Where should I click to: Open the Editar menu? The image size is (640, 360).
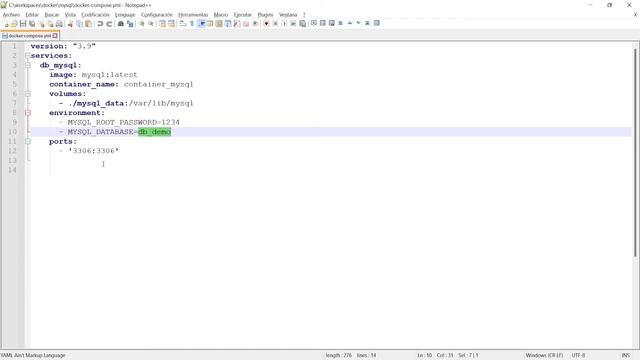(32, 15)
